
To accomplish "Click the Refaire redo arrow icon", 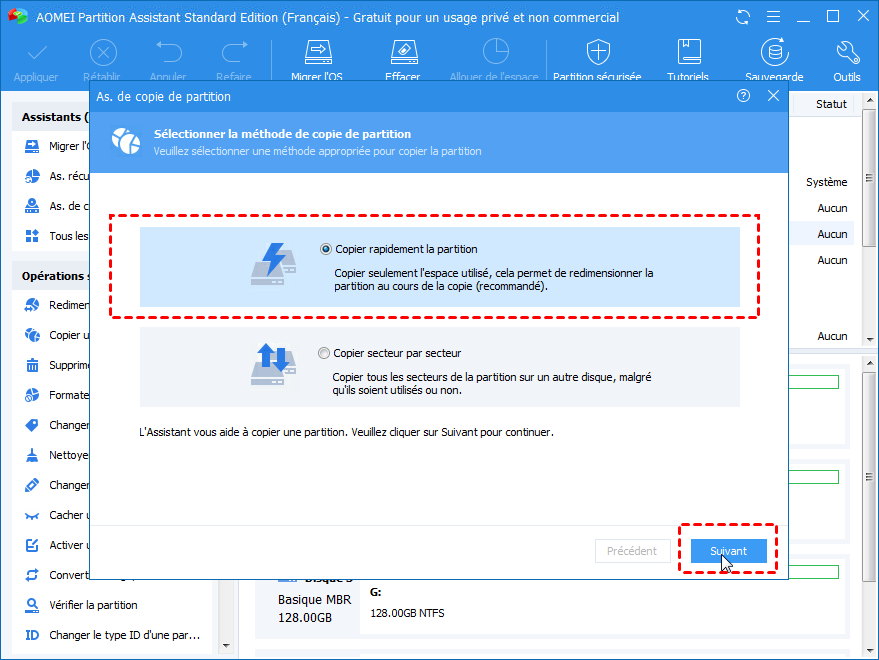I will [x=234, y=52].
